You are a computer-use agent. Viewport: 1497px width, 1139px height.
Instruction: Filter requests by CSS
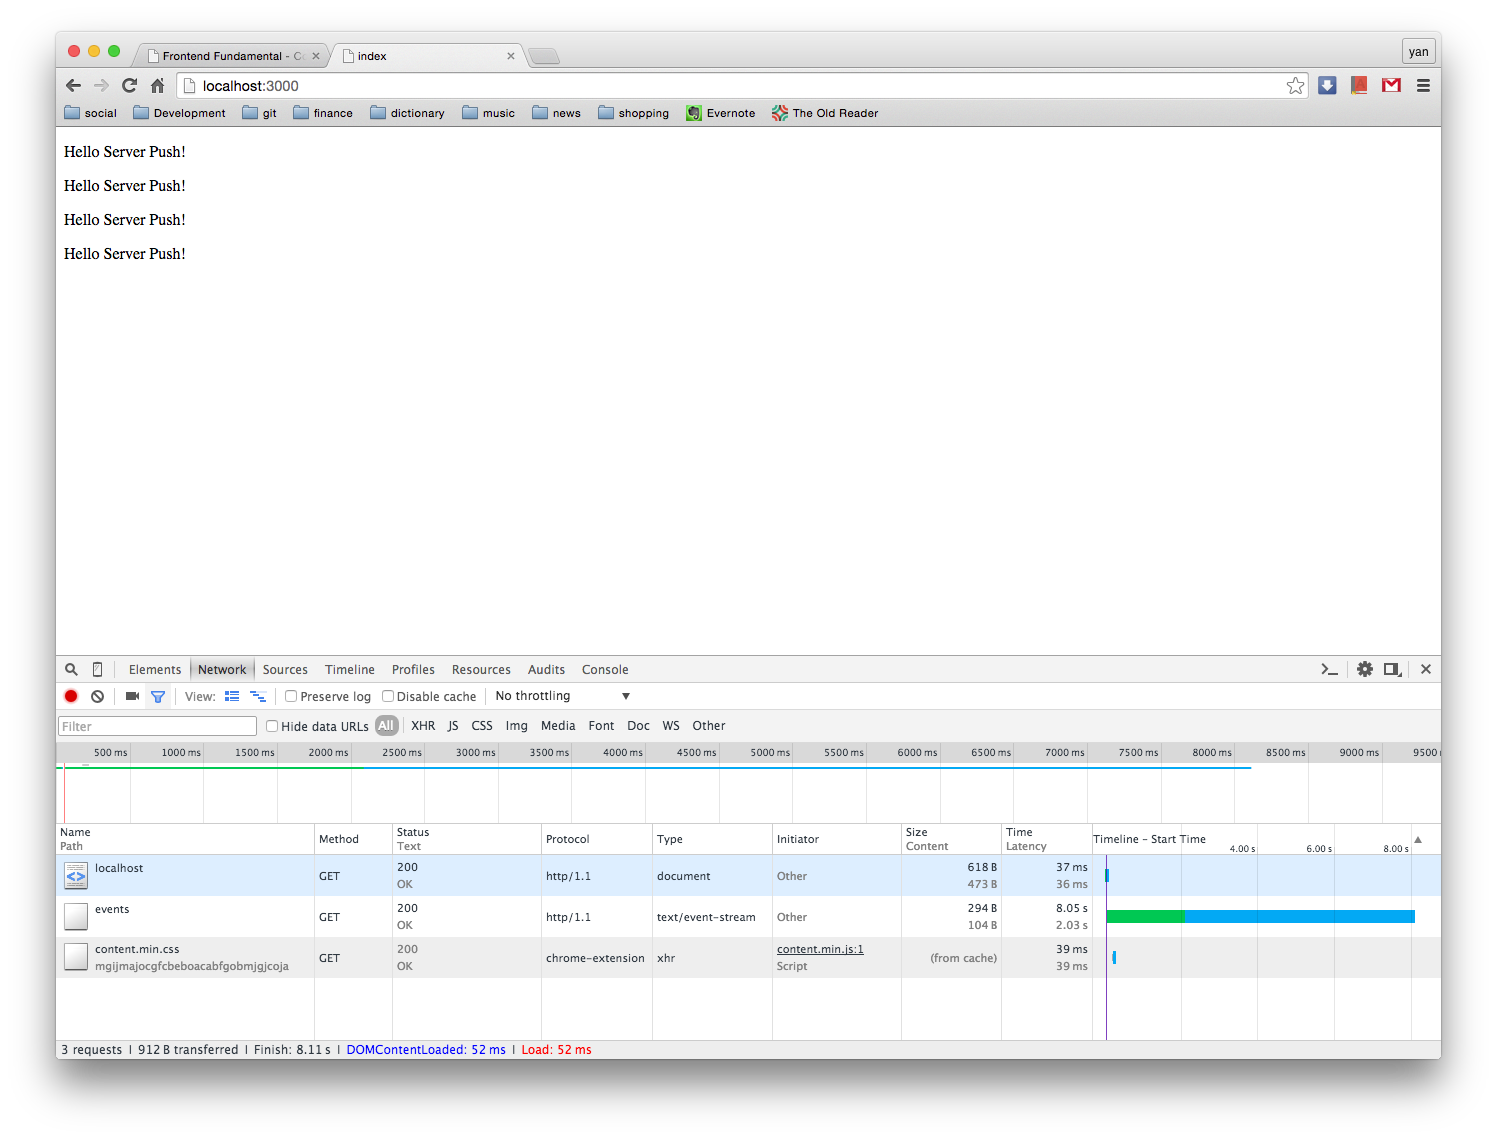click(x=482, y=726)
